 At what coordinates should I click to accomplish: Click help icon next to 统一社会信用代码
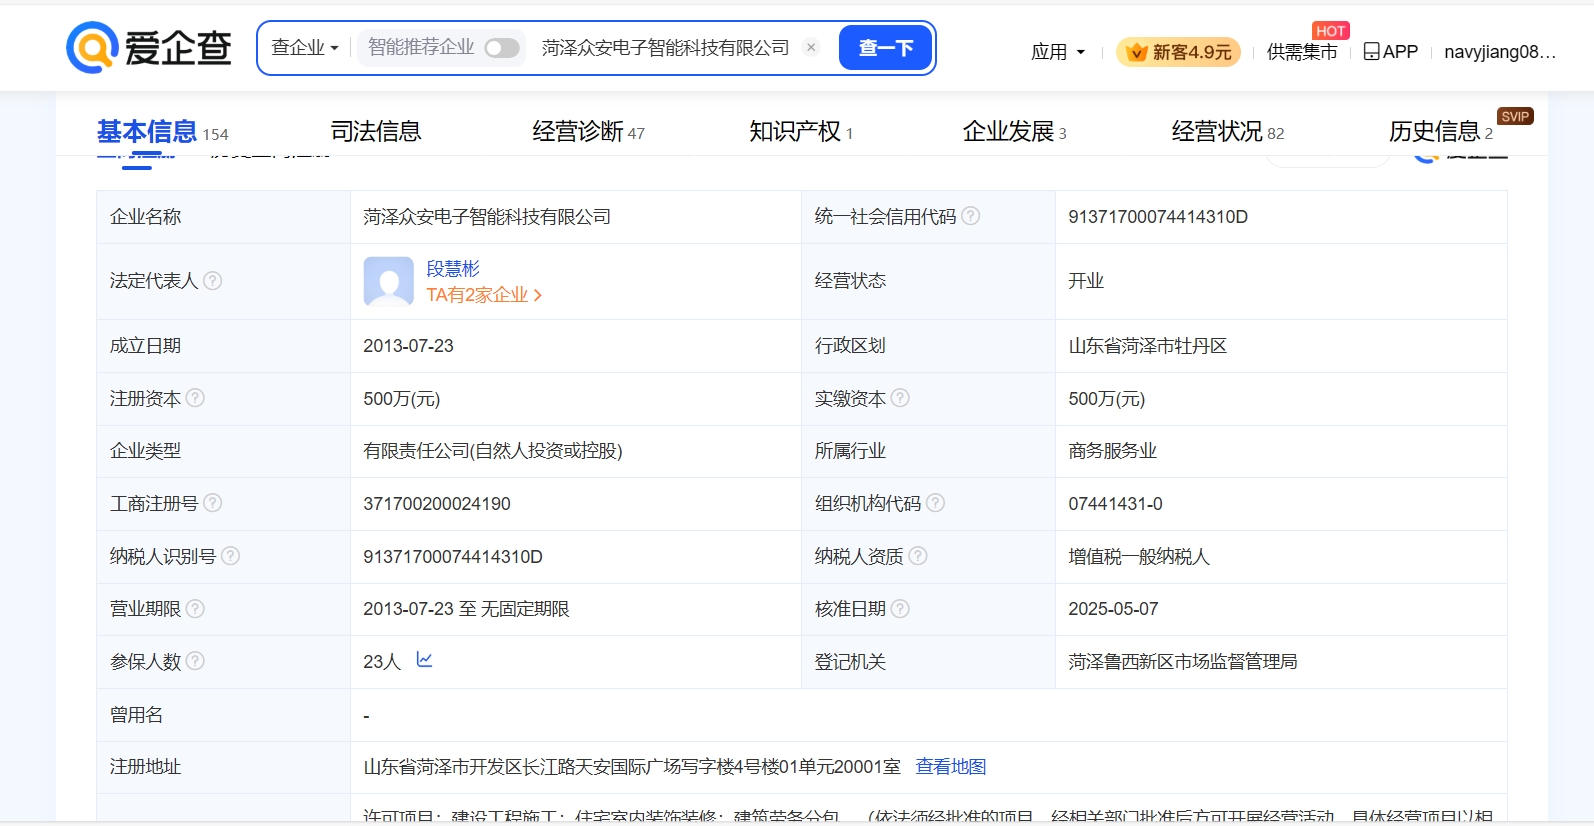[x=970, y=216]
